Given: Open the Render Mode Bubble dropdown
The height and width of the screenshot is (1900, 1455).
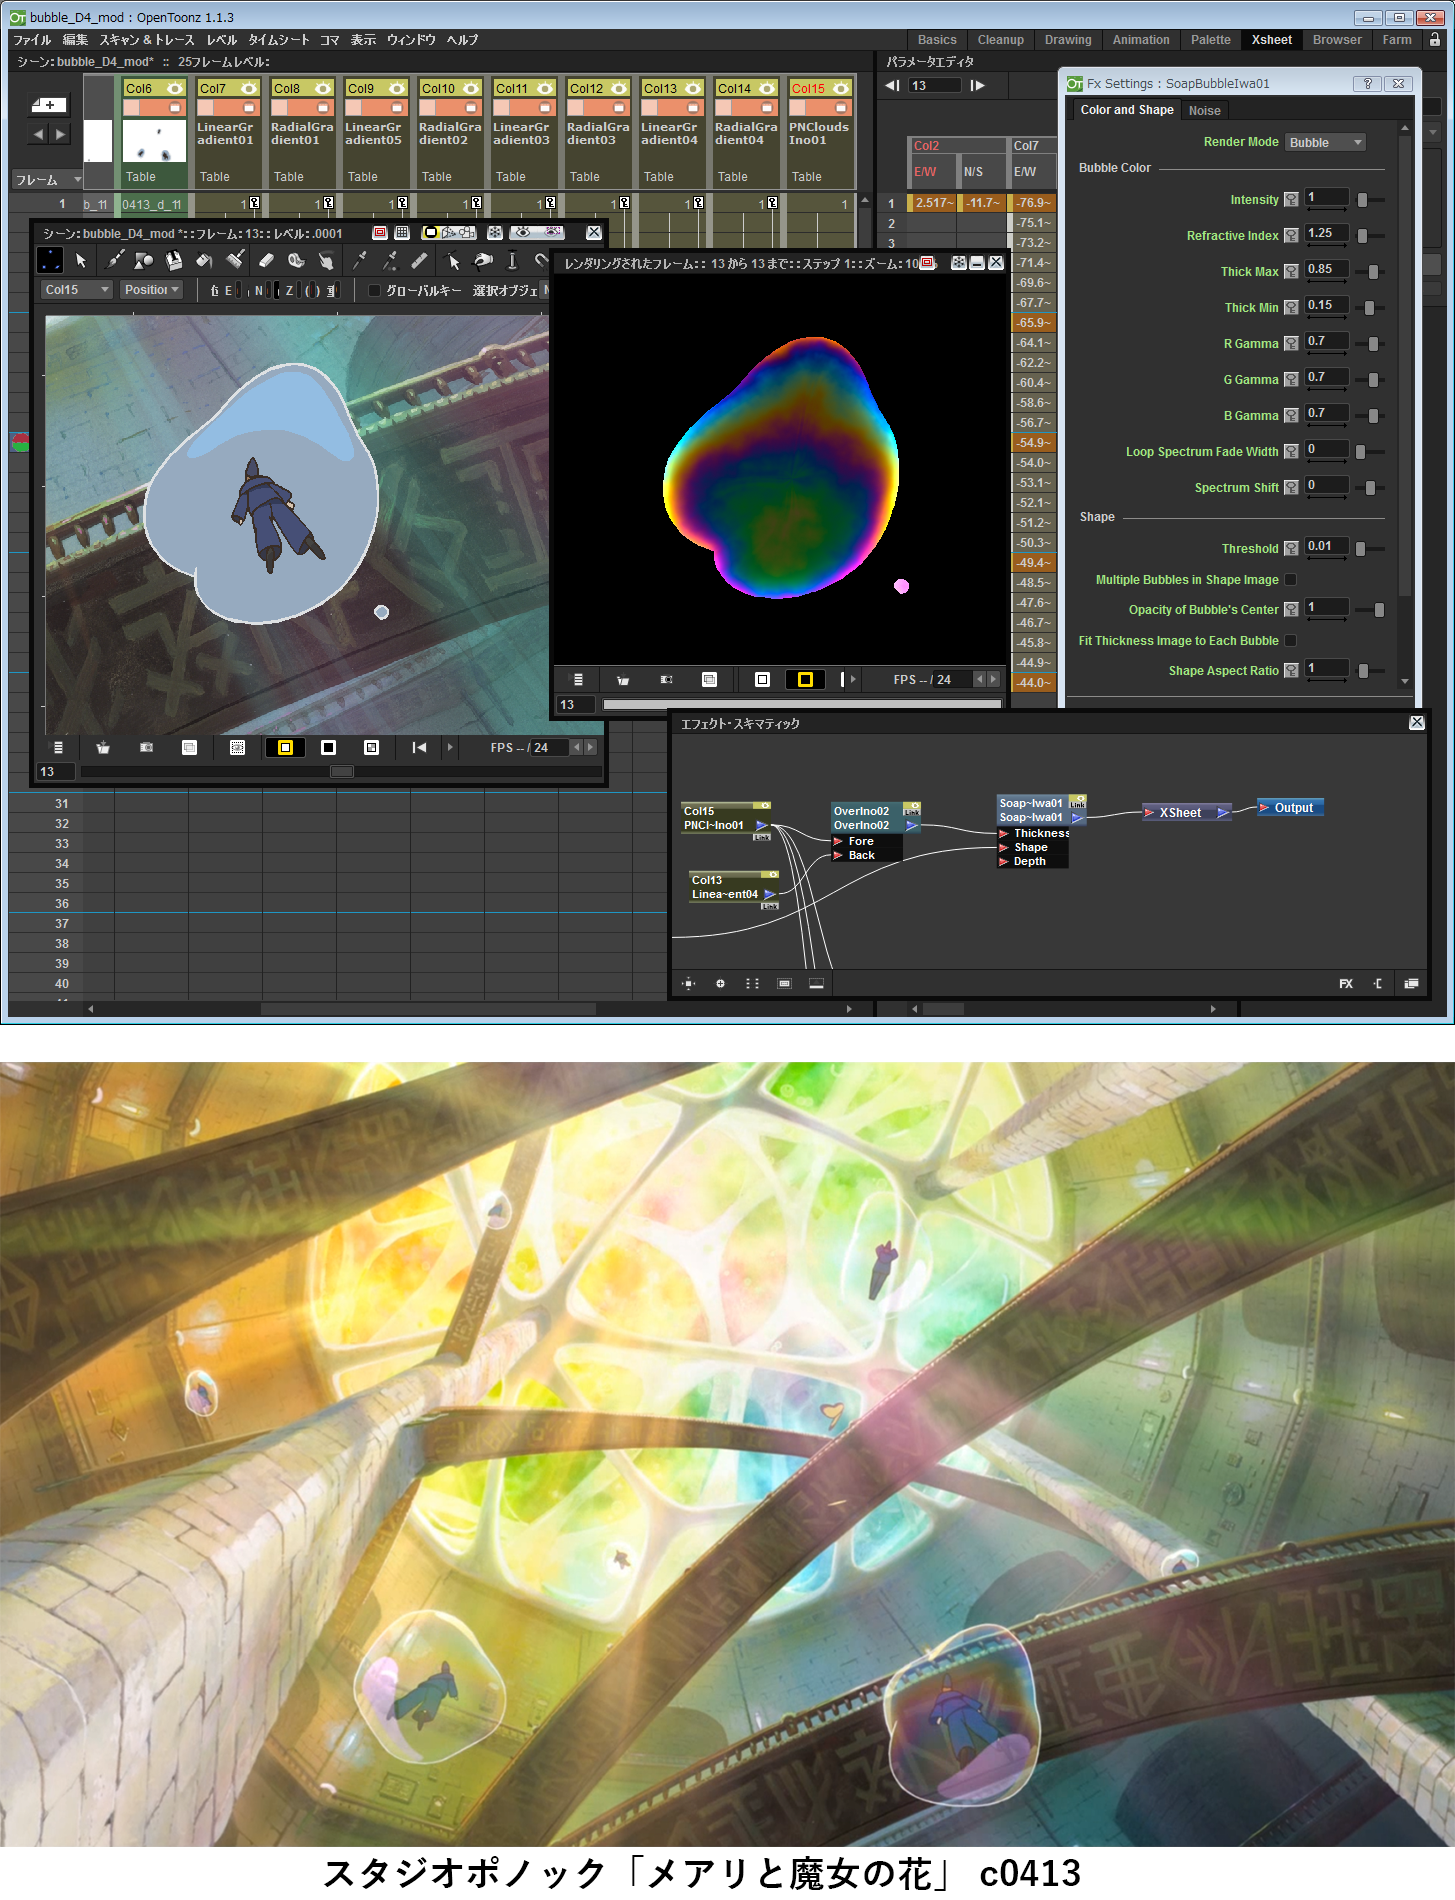Looking at the screenshot, I should (x=1325, y=143).
